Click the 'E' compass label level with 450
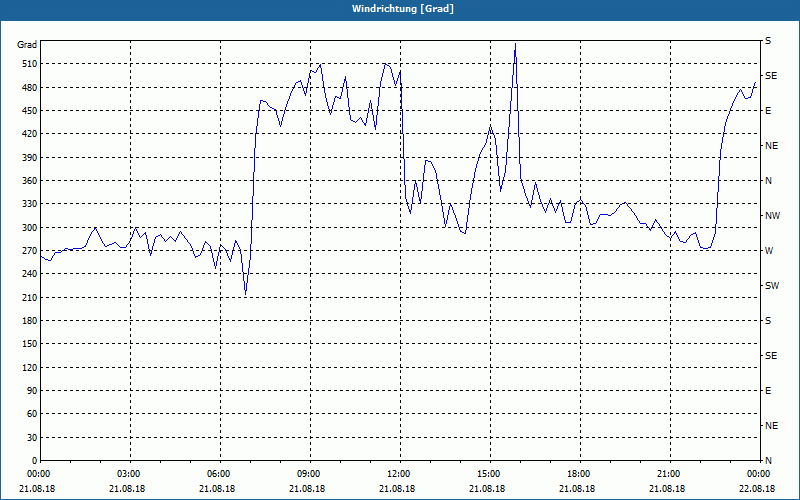The height and width of the screenshot is (500, 800). [768, 111]
